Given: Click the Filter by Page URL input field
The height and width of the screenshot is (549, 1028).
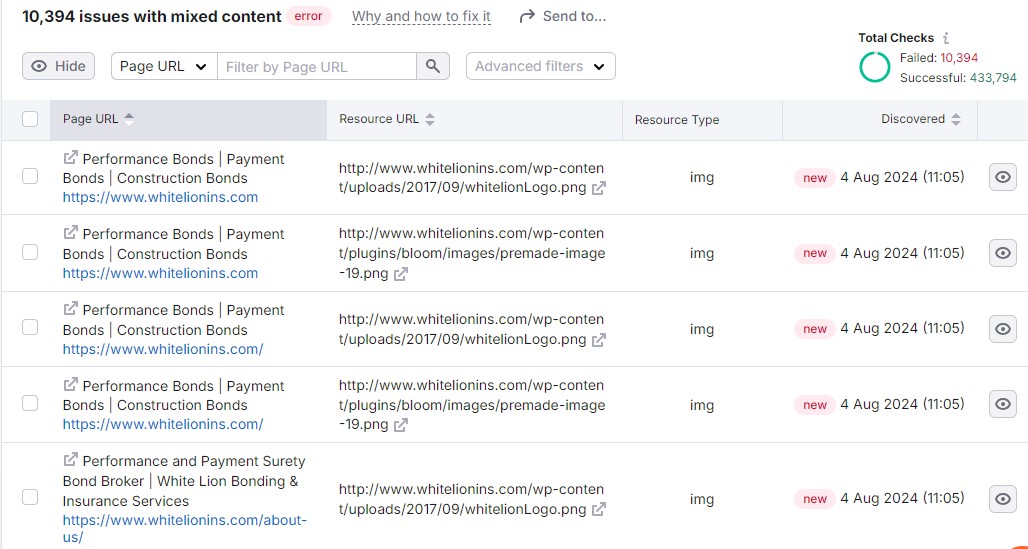Looking at the screenshot, I should pos(316,66).
